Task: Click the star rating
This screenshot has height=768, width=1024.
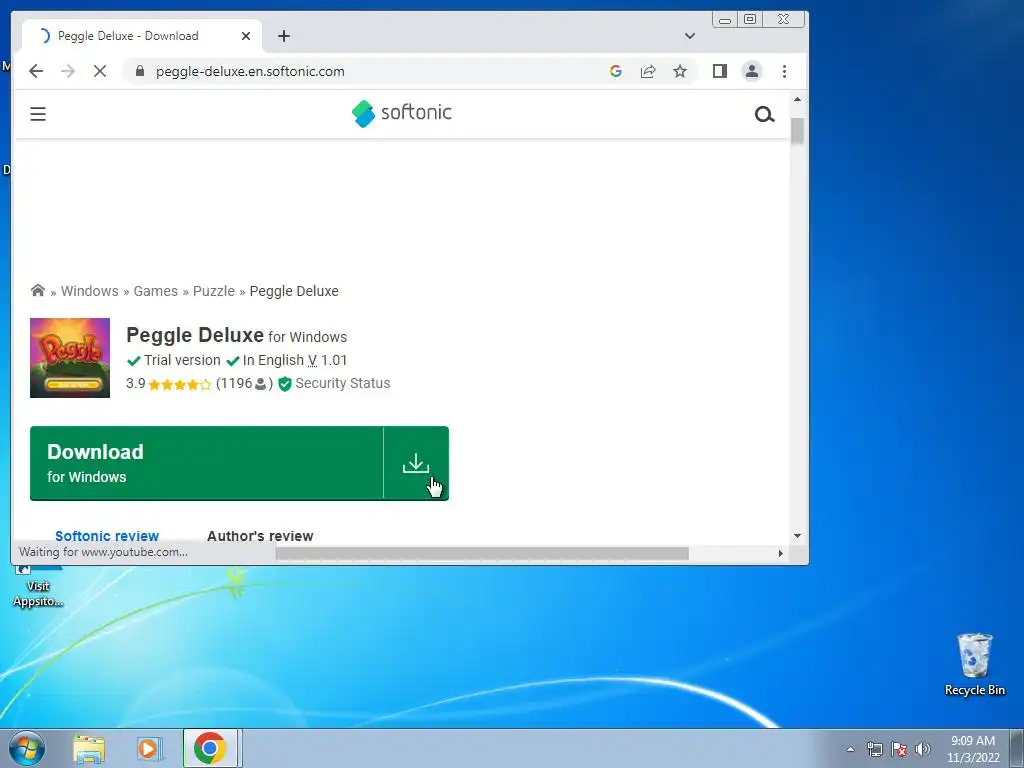Action: click(180, 384)
